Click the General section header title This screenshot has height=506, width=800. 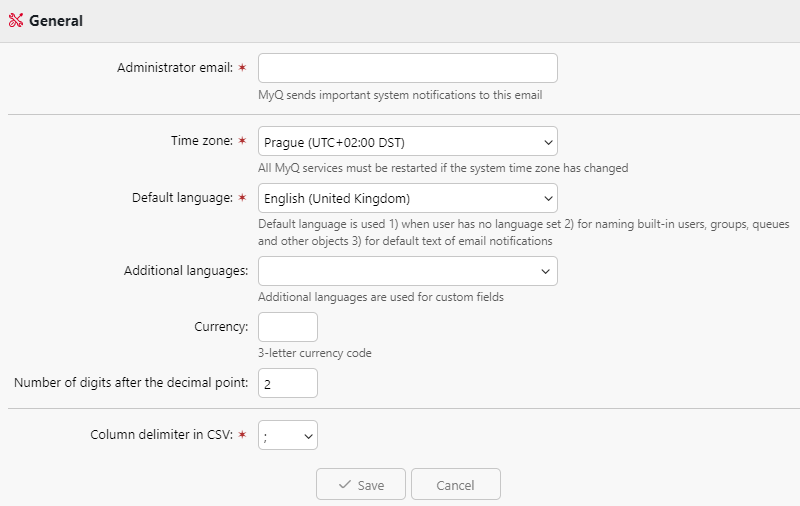click(56, 21)
